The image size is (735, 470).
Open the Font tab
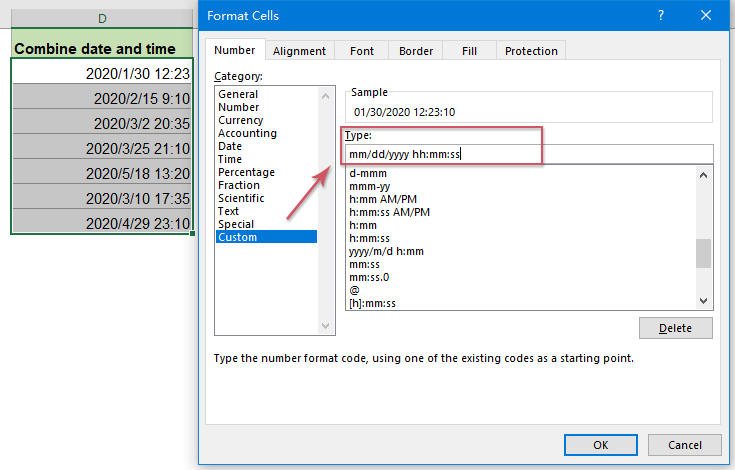pos(362,51)
